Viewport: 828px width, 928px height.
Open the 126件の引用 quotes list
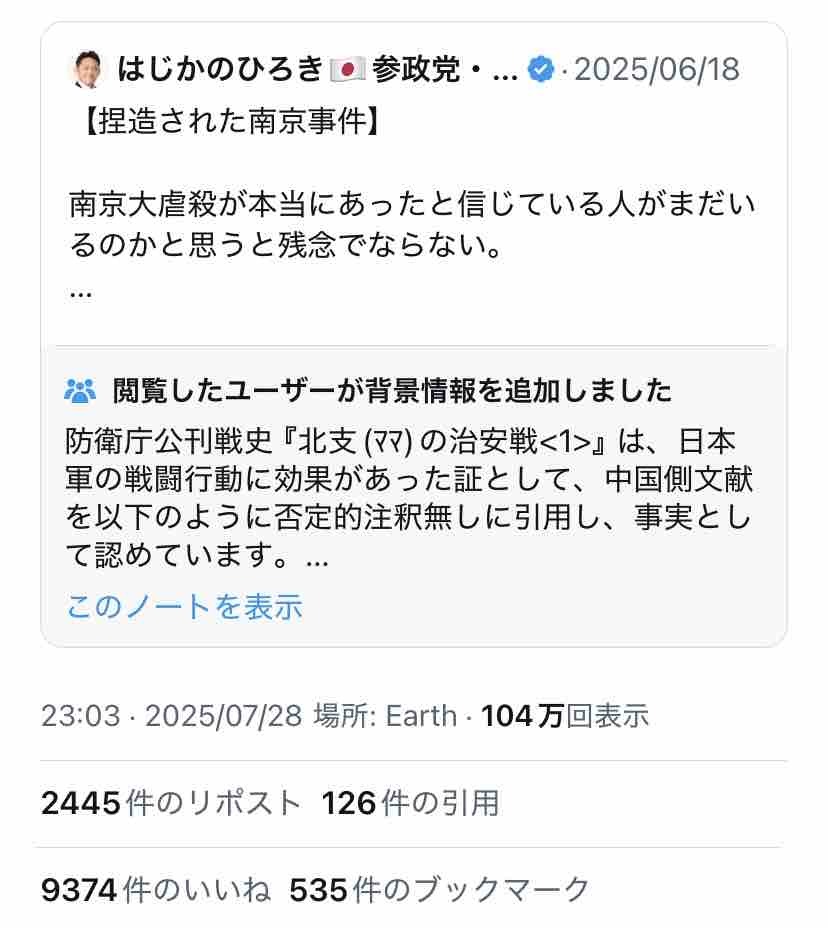coord(410,802)
